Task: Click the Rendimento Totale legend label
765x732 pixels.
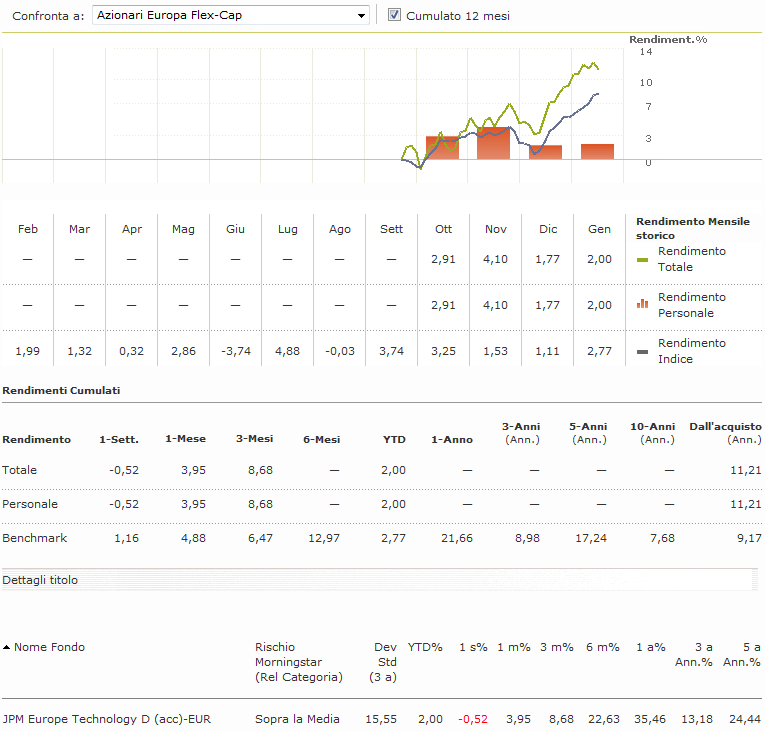Action: click(692, 259)
